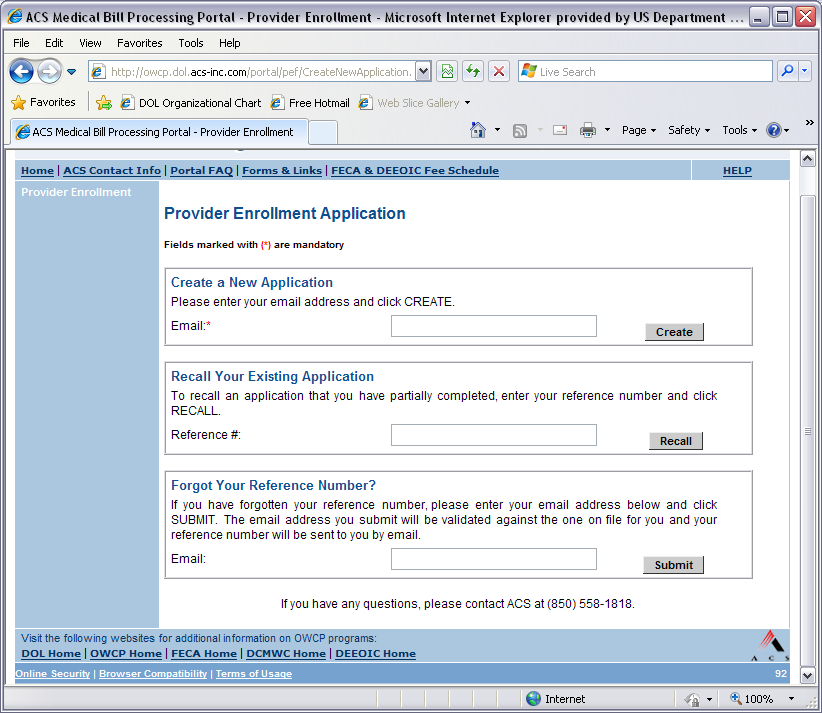The width and height of the screenshot is (822, 713).
Task: Click the Read Mail icon
Action: [560, 129]
